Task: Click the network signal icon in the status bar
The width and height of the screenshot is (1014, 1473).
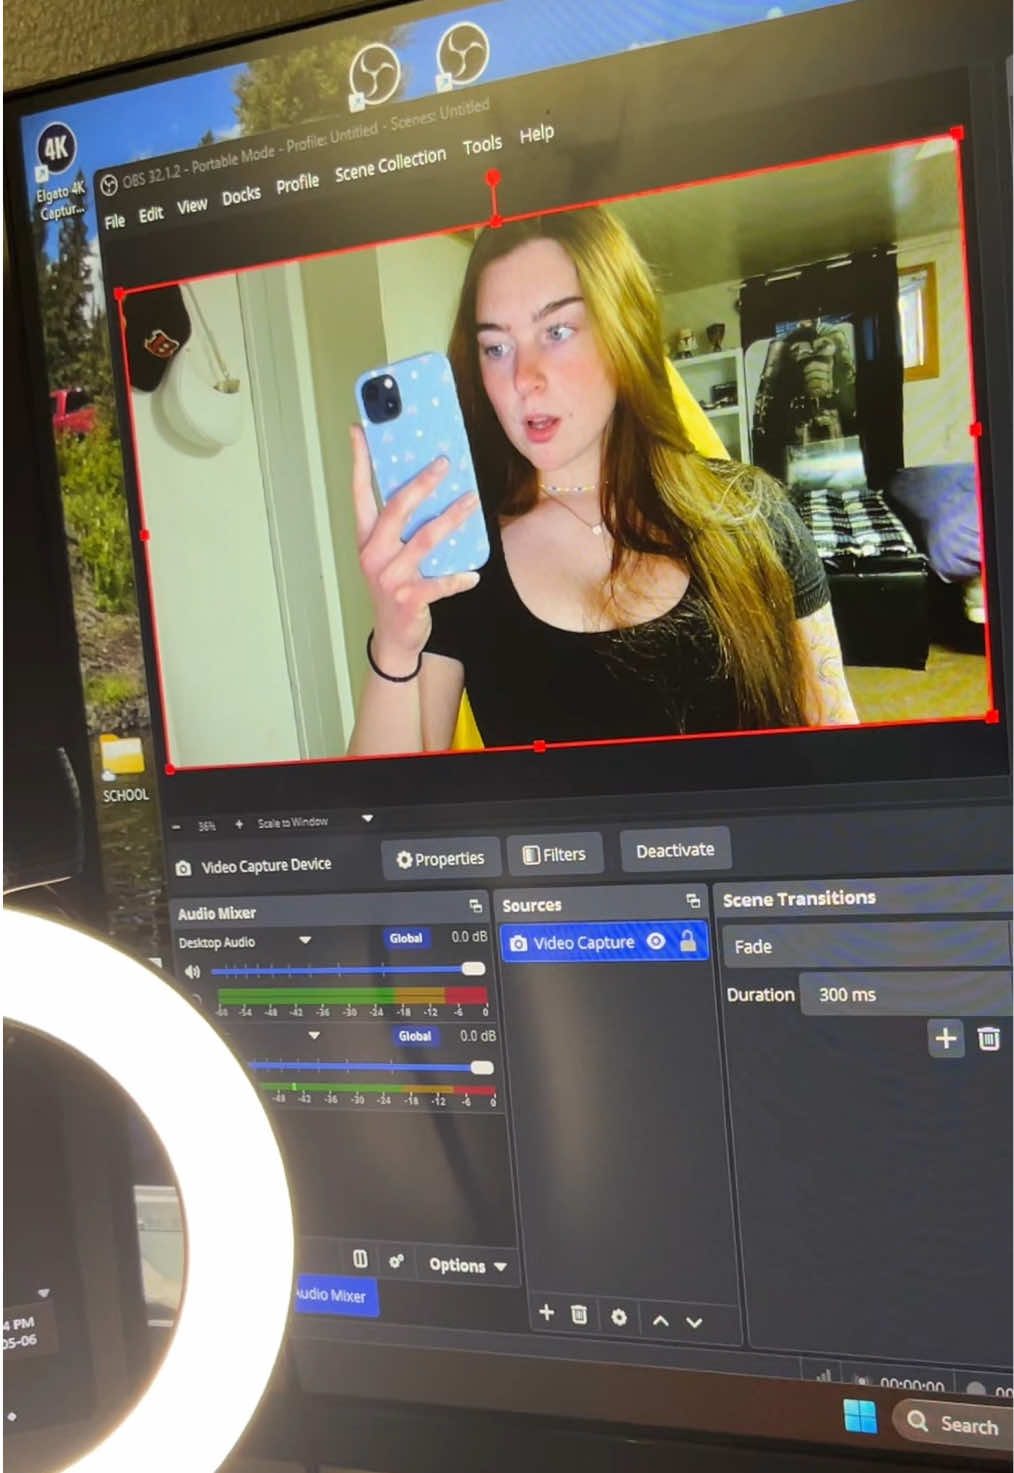Action: [824, 1377]
